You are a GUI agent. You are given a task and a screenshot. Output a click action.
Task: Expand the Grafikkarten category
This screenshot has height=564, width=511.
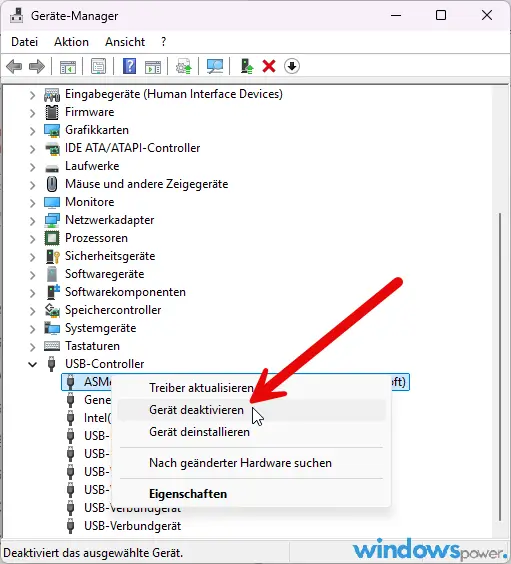[x=32, y=131]
